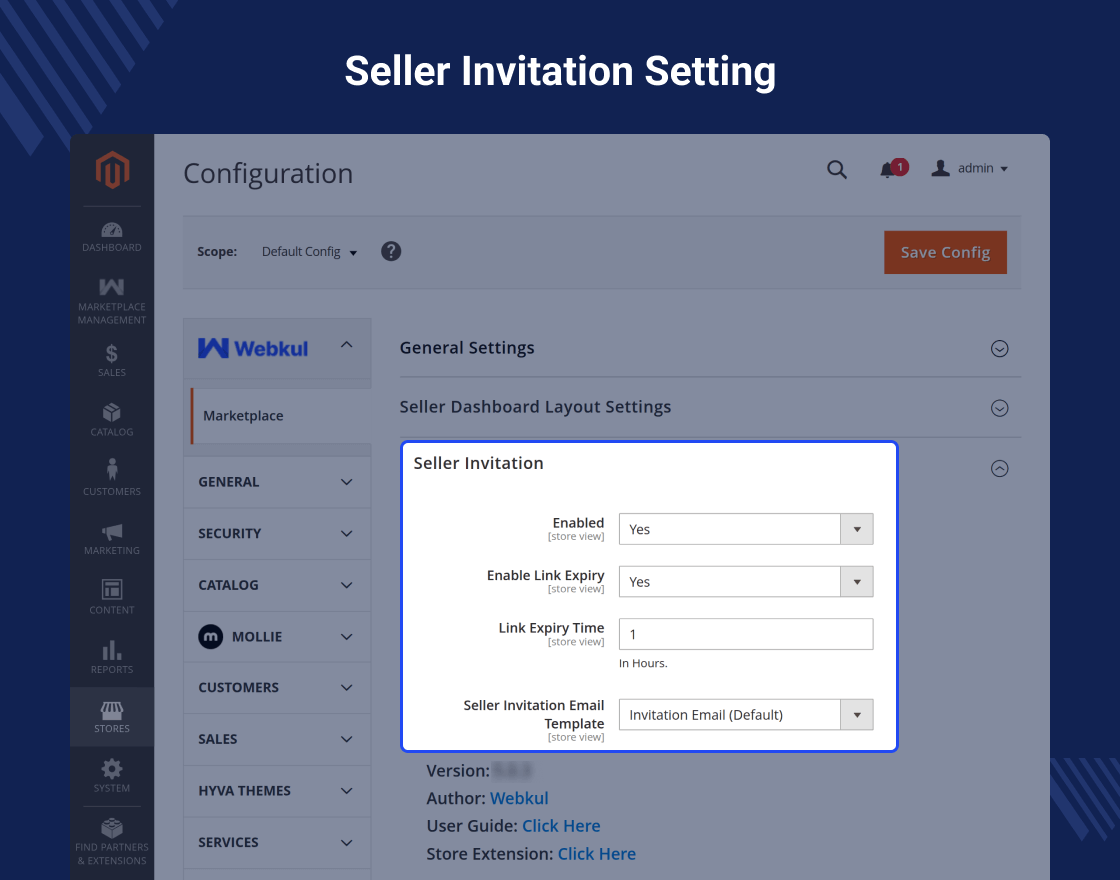
Task: Collapse the Seller Invitation section arrow
Action: 999,469
